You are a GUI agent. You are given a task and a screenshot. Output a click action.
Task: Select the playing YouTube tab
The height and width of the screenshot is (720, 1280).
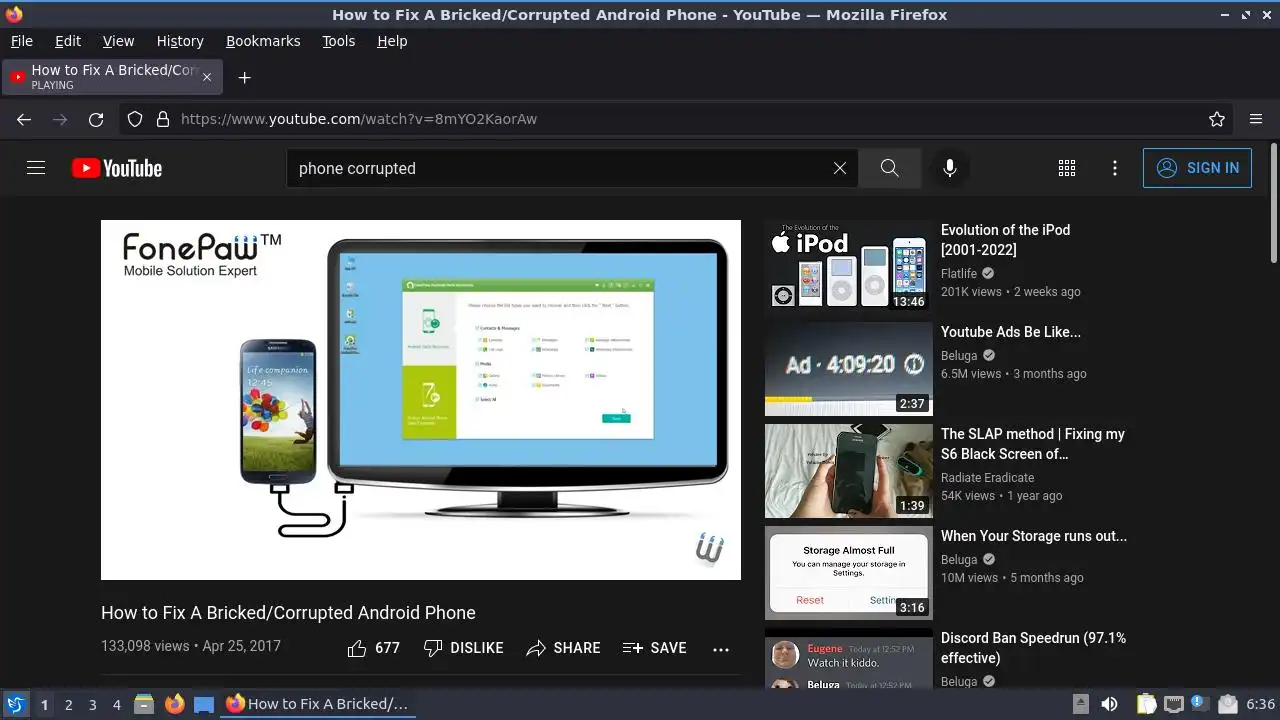[x=113, y=77]
